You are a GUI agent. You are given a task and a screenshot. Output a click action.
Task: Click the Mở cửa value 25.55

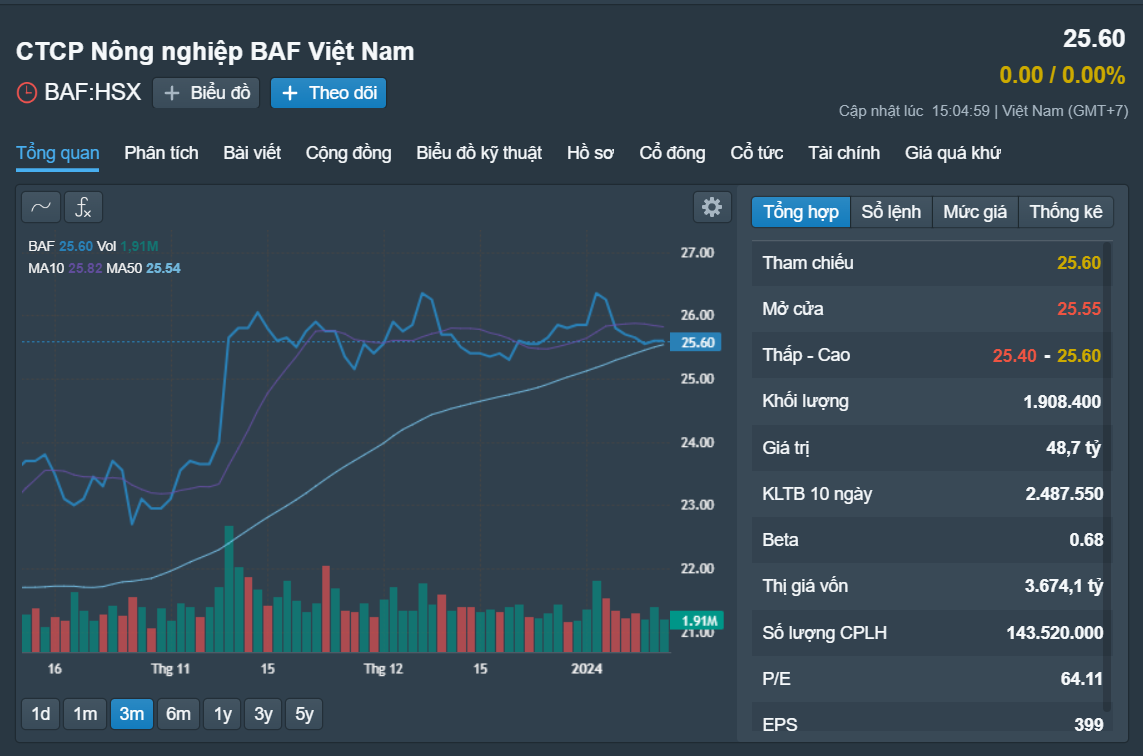[x=1079, y=309]
